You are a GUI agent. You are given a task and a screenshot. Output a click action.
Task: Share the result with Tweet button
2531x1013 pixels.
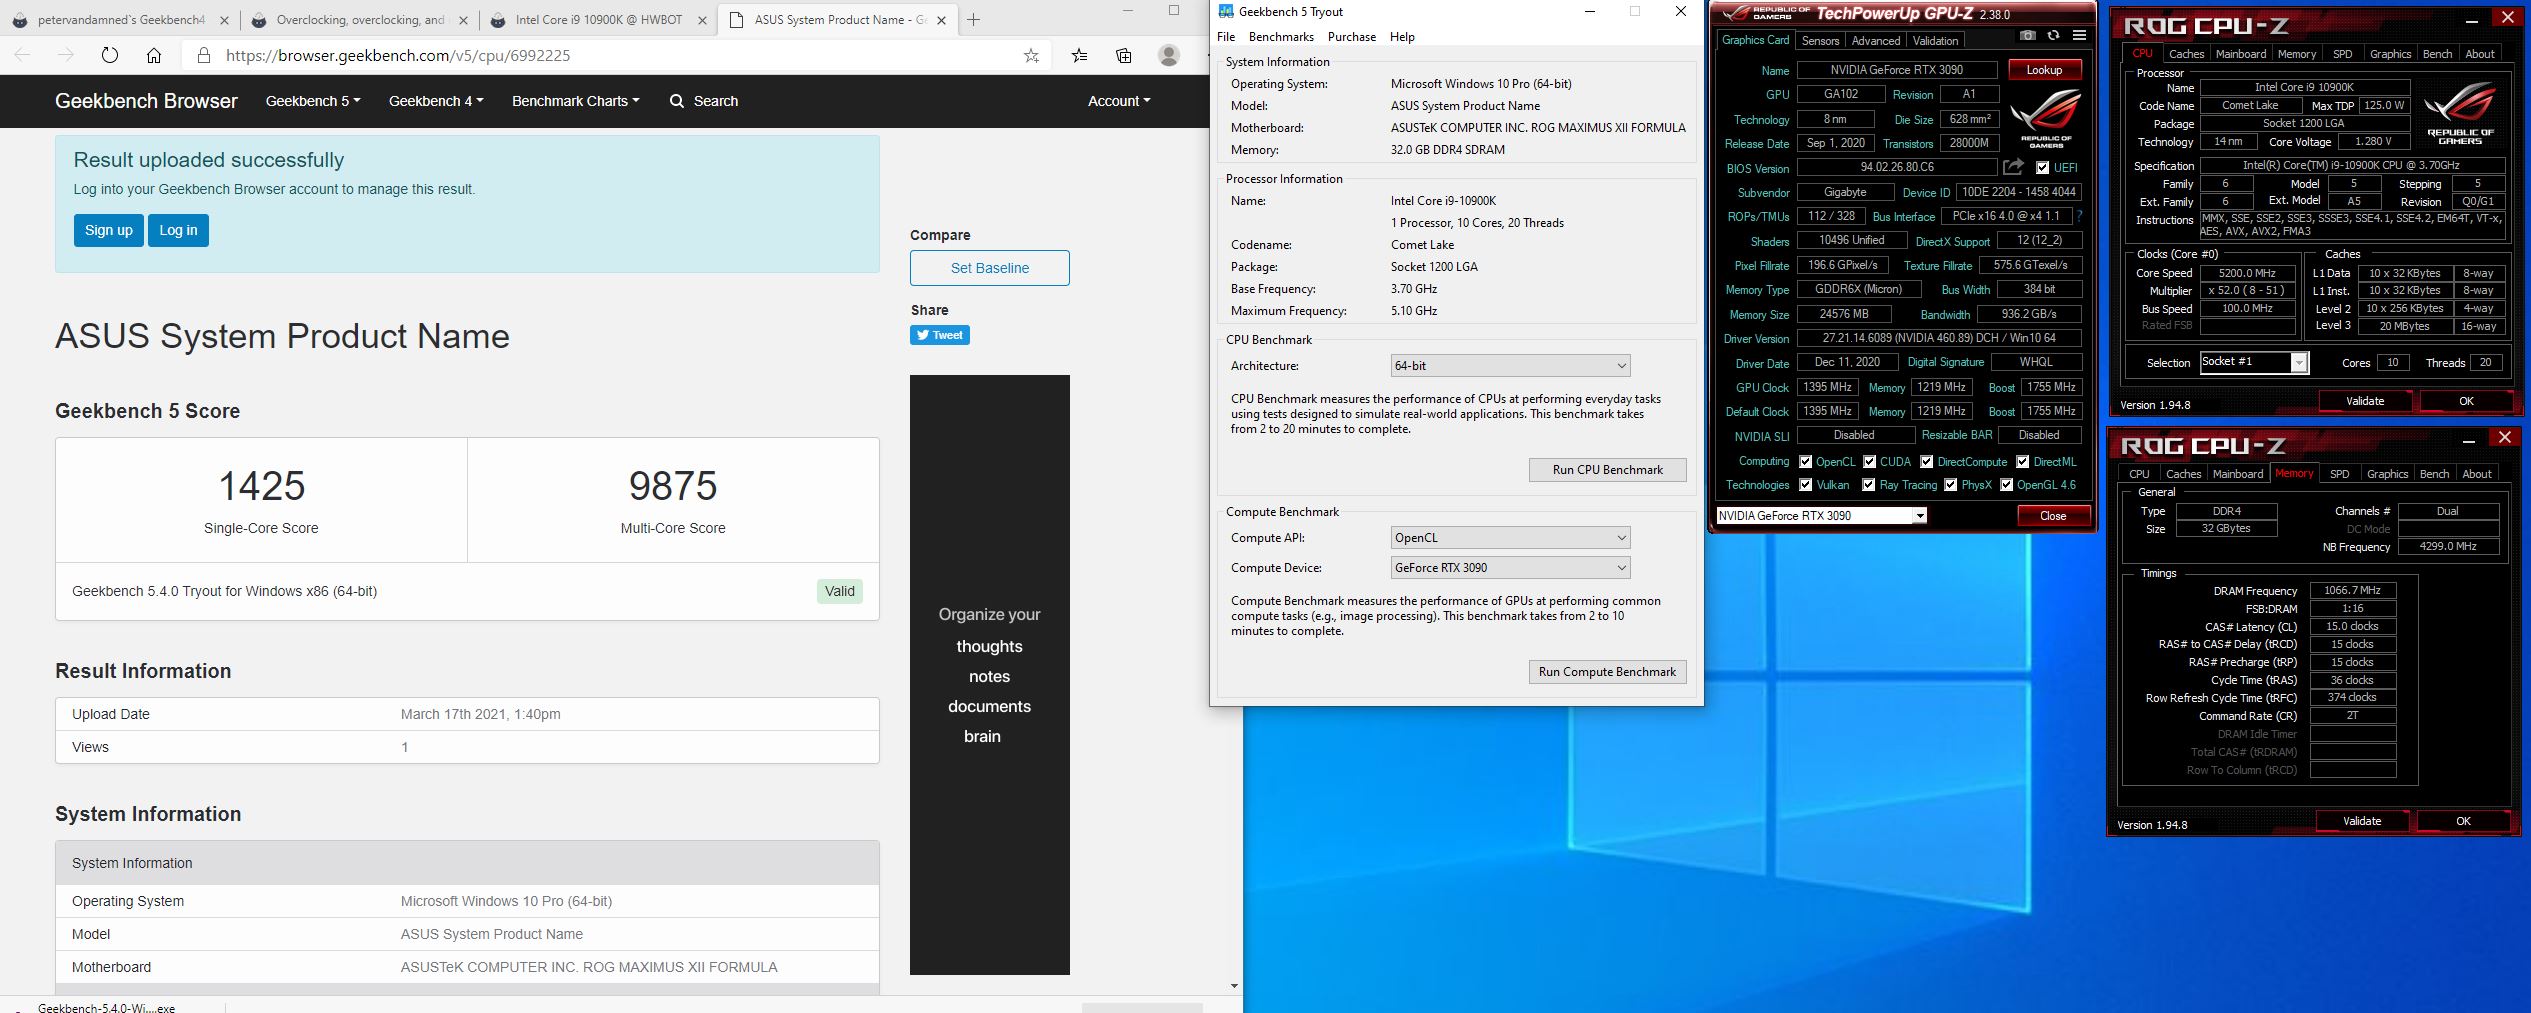click(x=939, y=335)
